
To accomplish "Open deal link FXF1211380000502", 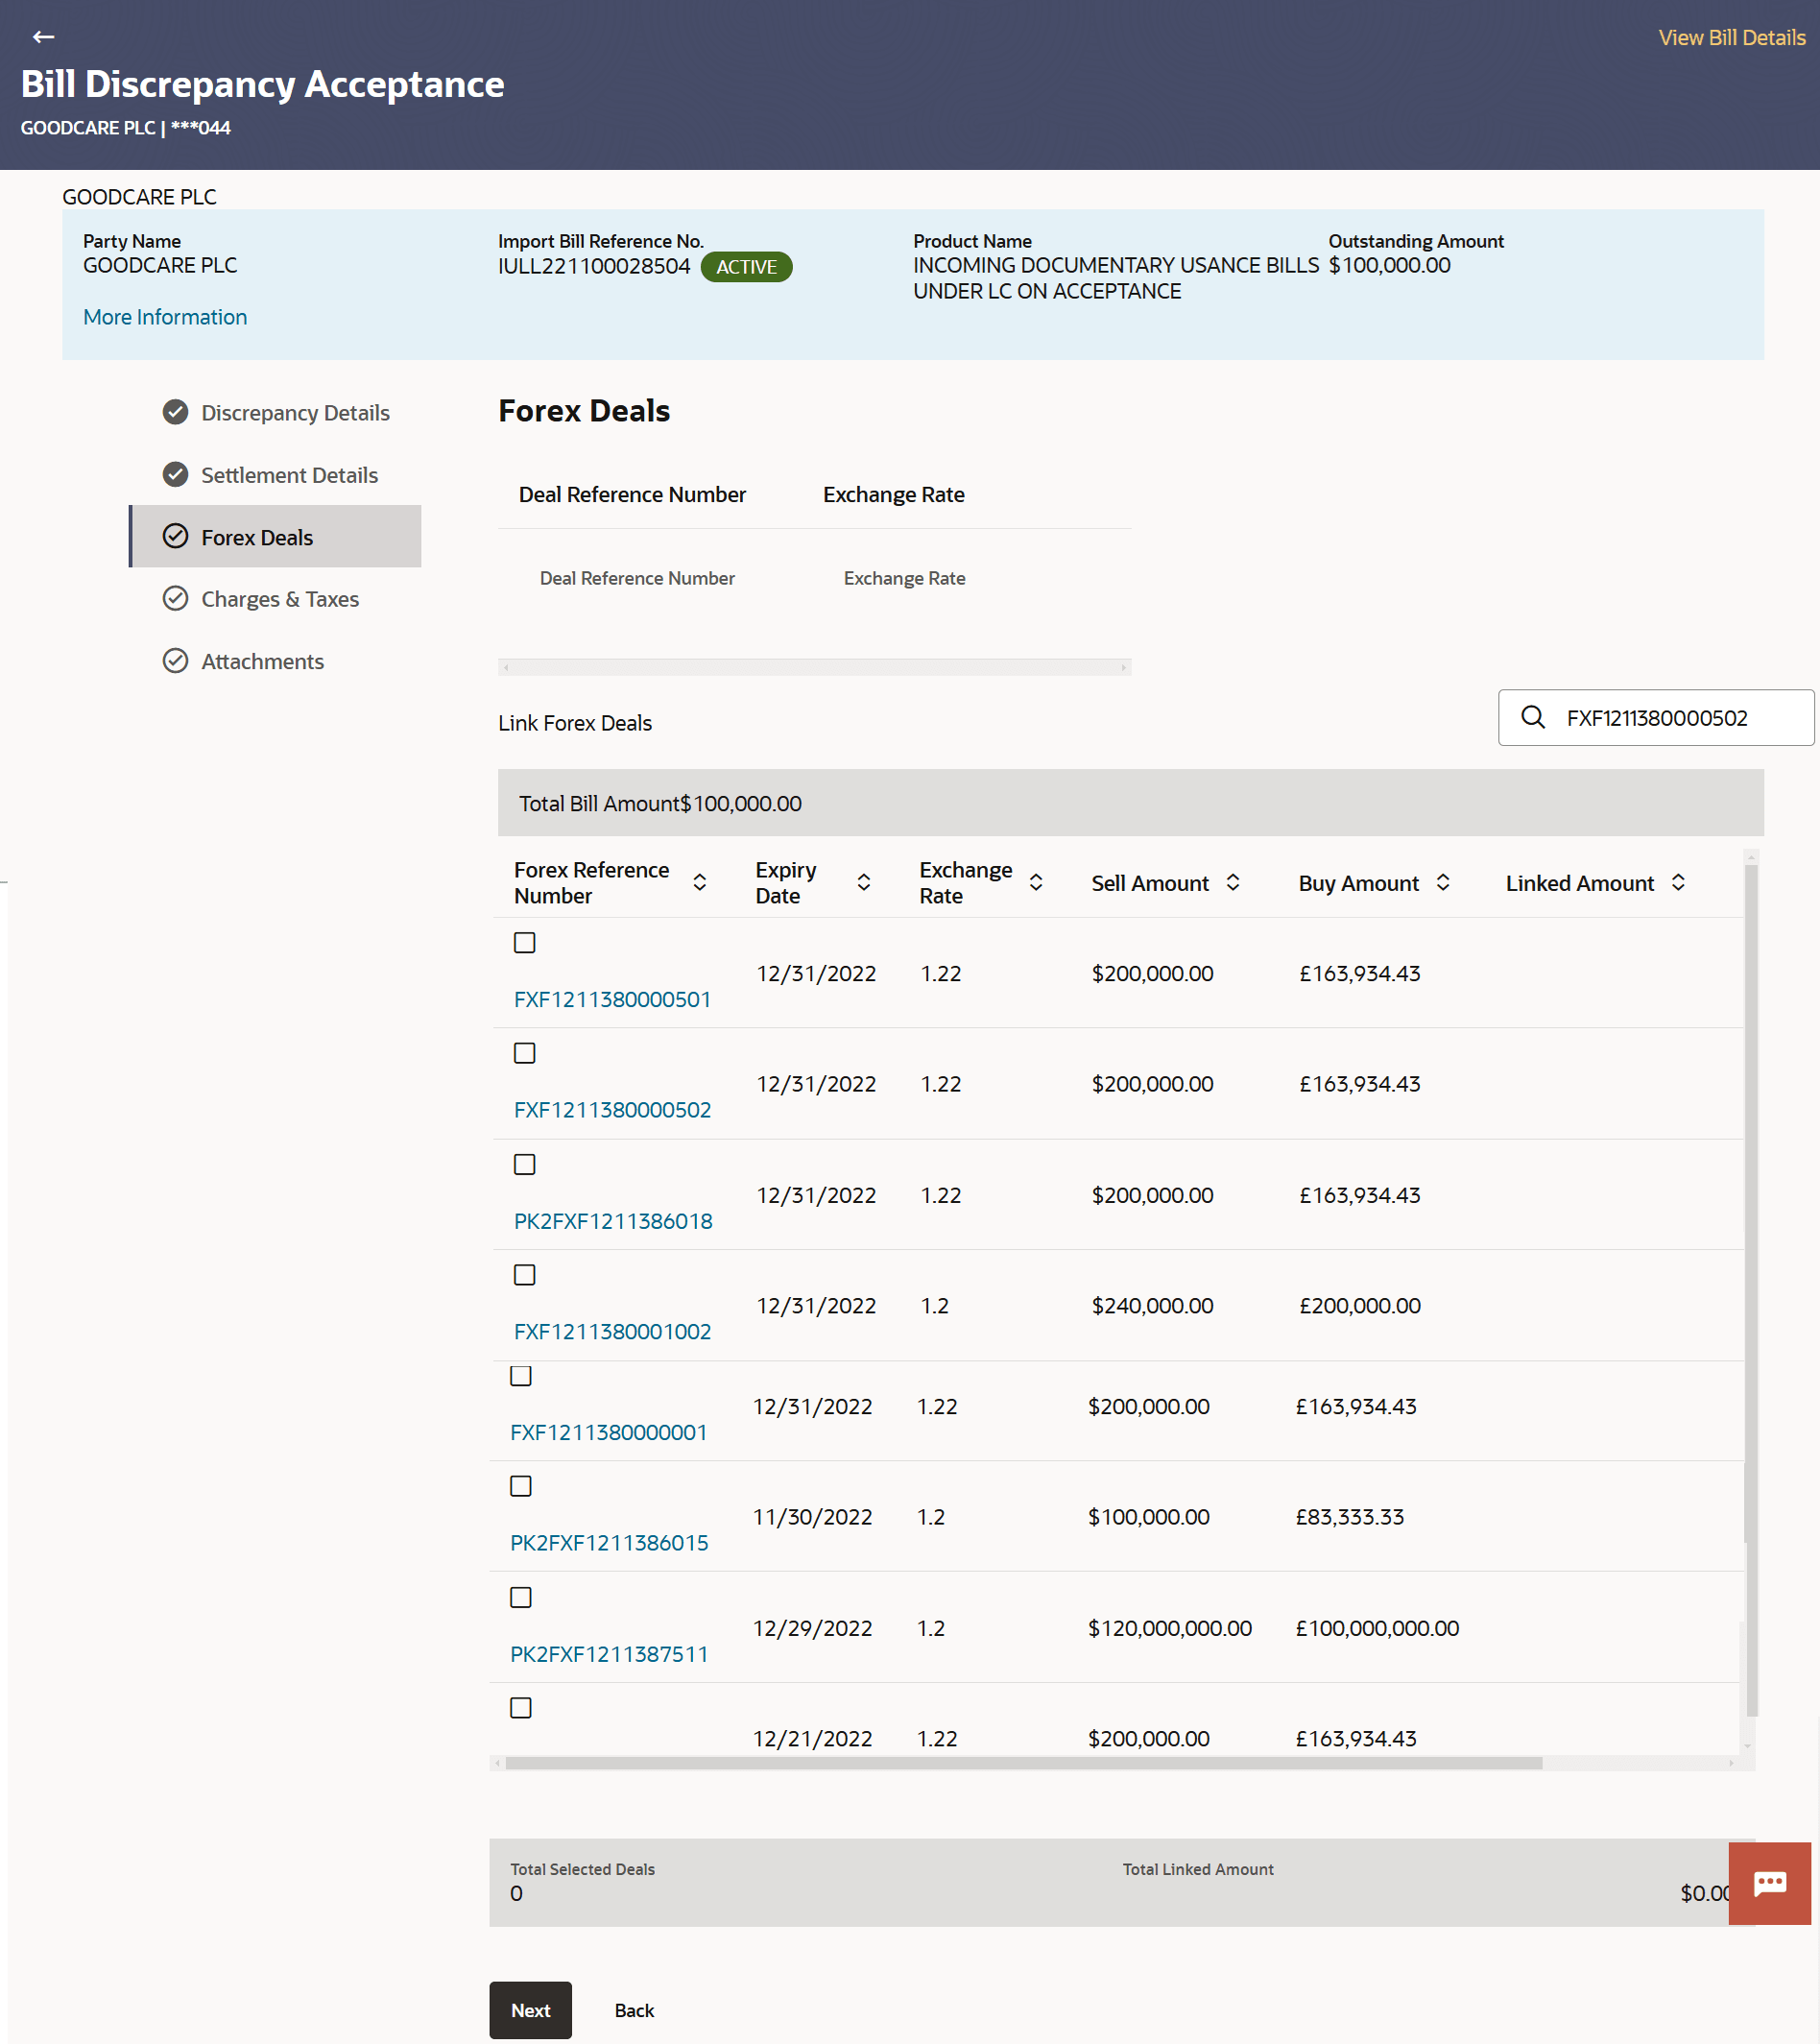I will coord(612,1110).
